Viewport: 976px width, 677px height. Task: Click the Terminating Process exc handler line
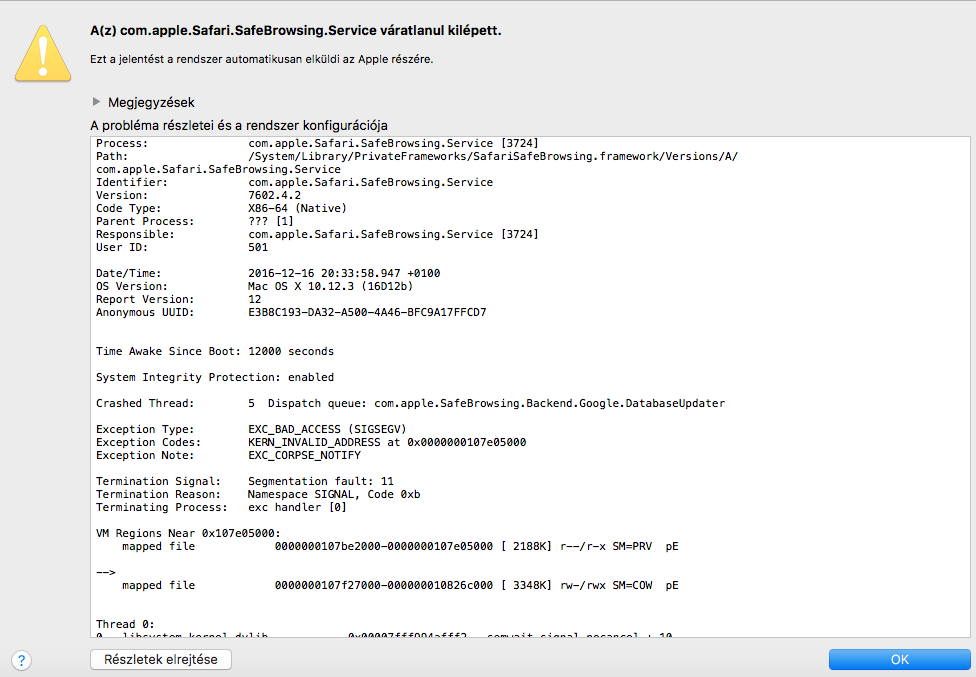(x=222, y=508)
